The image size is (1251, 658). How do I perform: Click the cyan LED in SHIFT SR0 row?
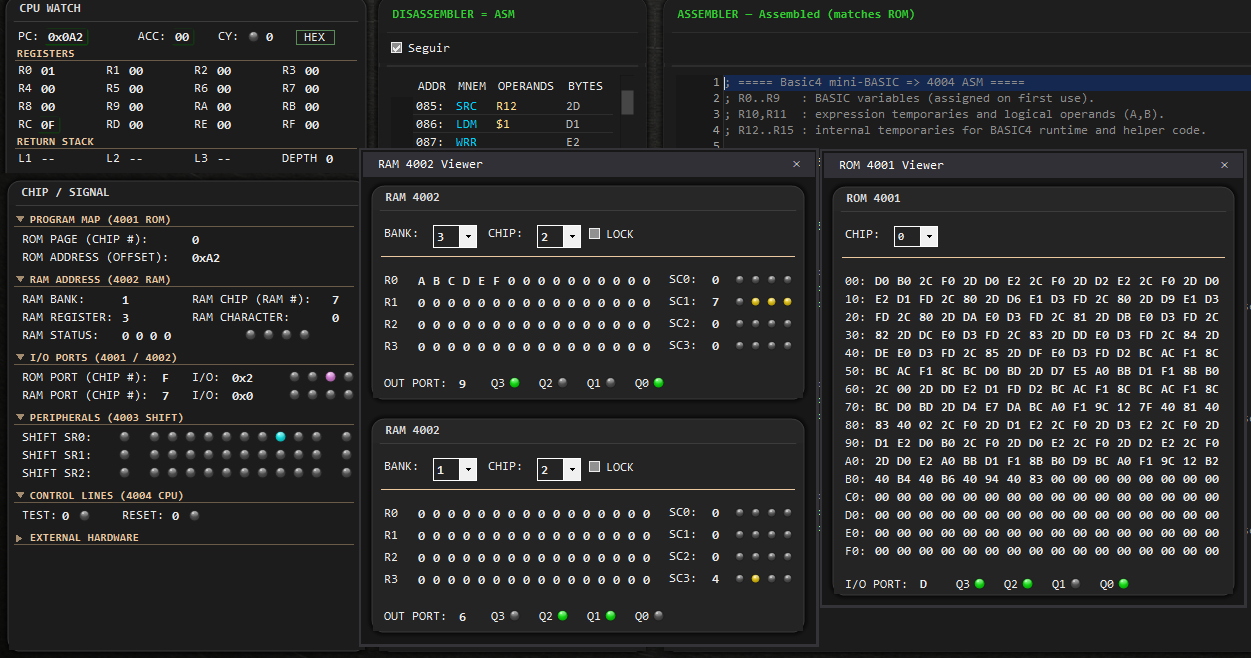tap(281, 437)
